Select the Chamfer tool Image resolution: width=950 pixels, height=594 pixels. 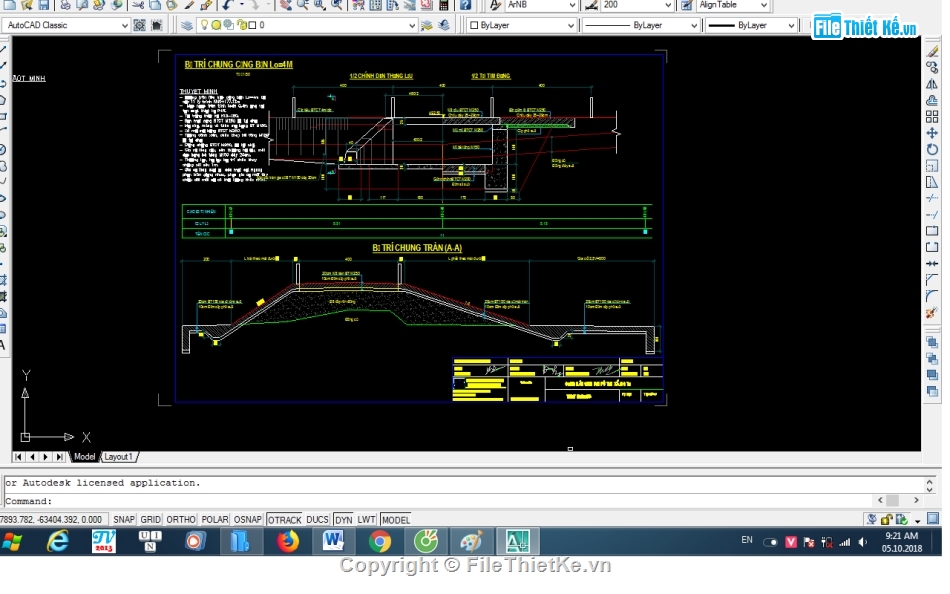[932, 280]
